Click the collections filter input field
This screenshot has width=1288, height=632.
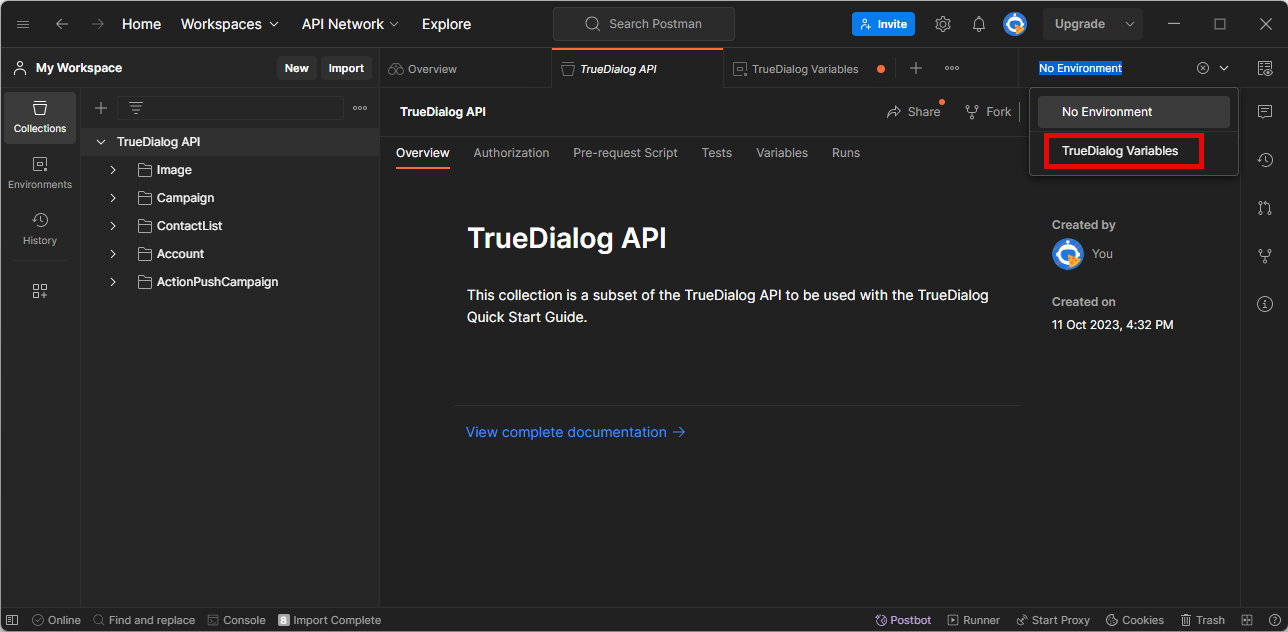coord(230,108)
